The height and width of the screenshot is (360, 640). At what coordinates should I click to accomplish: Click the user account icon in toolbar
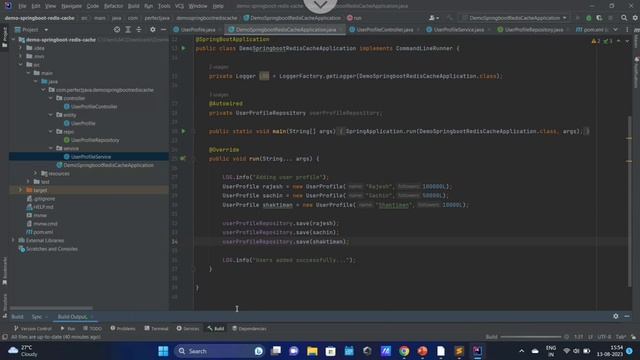tap(433, 18)
